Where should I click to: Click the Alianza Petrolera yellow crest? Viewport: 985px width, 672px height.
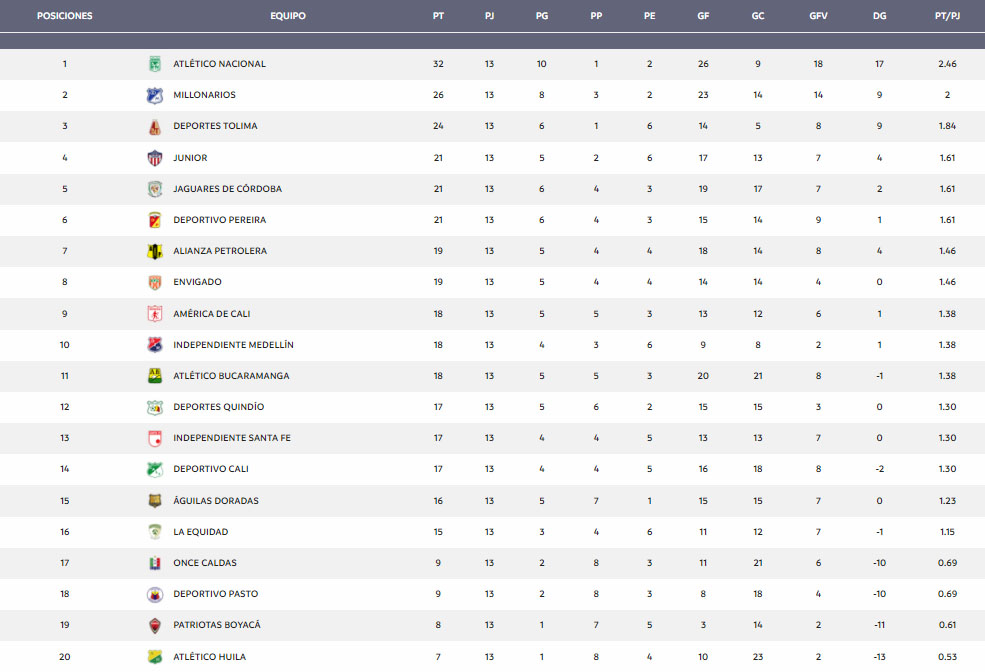coord(155,251)
